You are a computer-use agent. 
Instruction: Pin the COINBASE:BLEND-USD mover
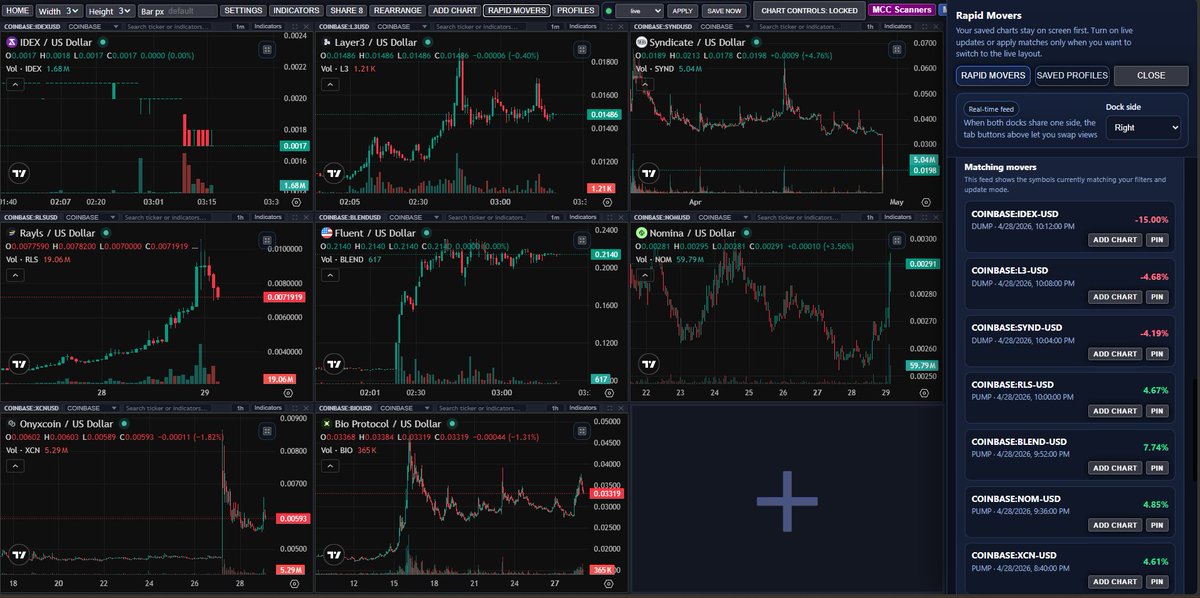coord(1157,468)
